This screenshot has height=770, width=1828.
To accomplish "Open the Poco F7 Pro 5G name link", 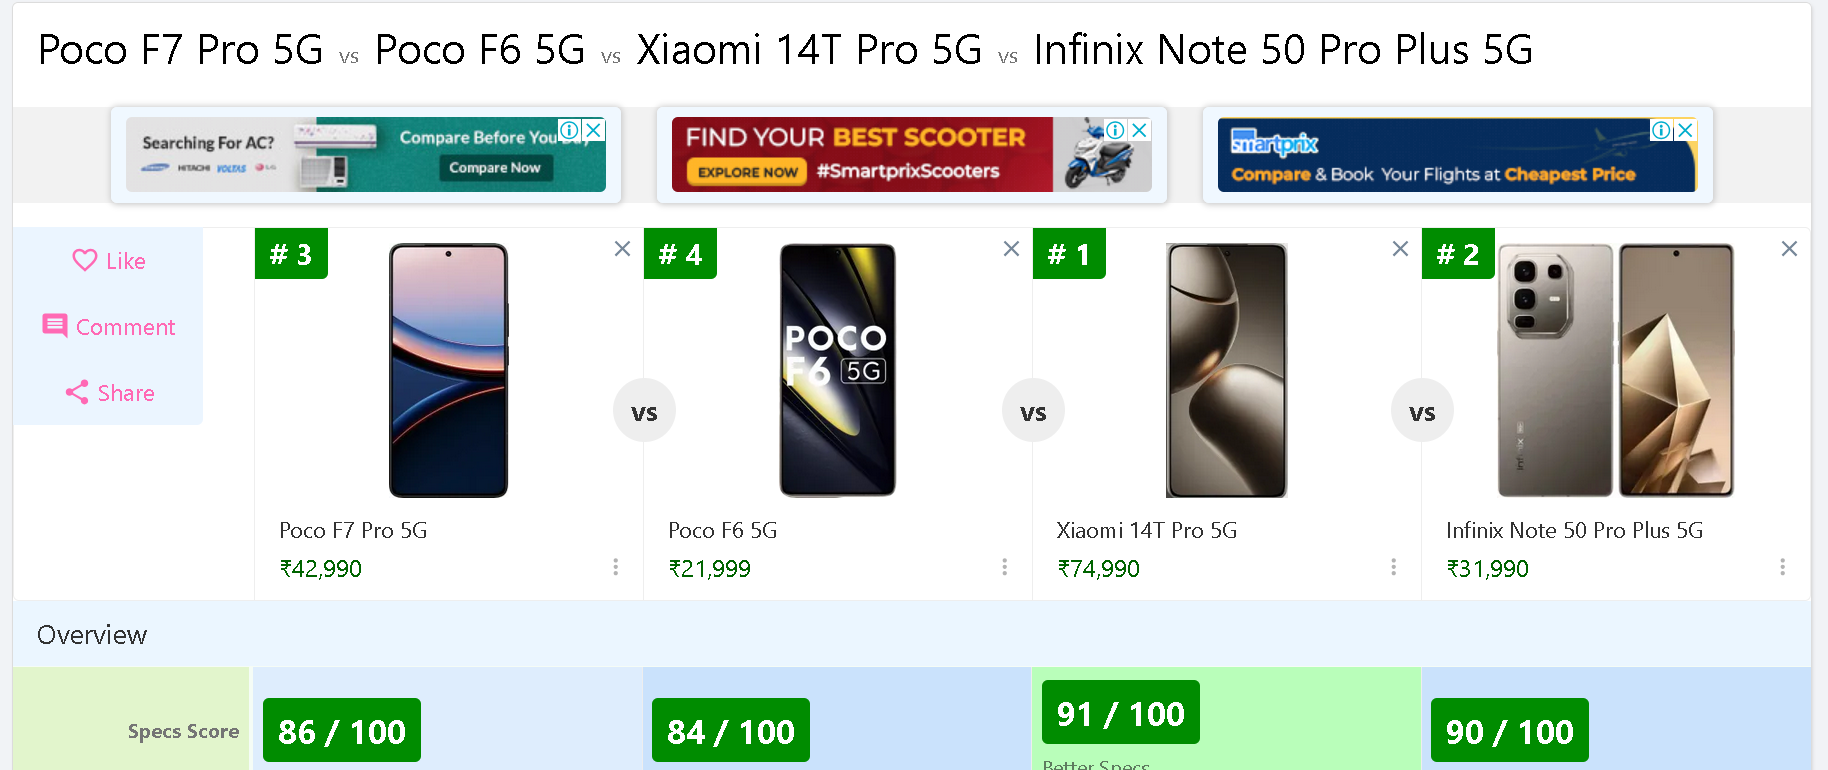I will 353,530.
